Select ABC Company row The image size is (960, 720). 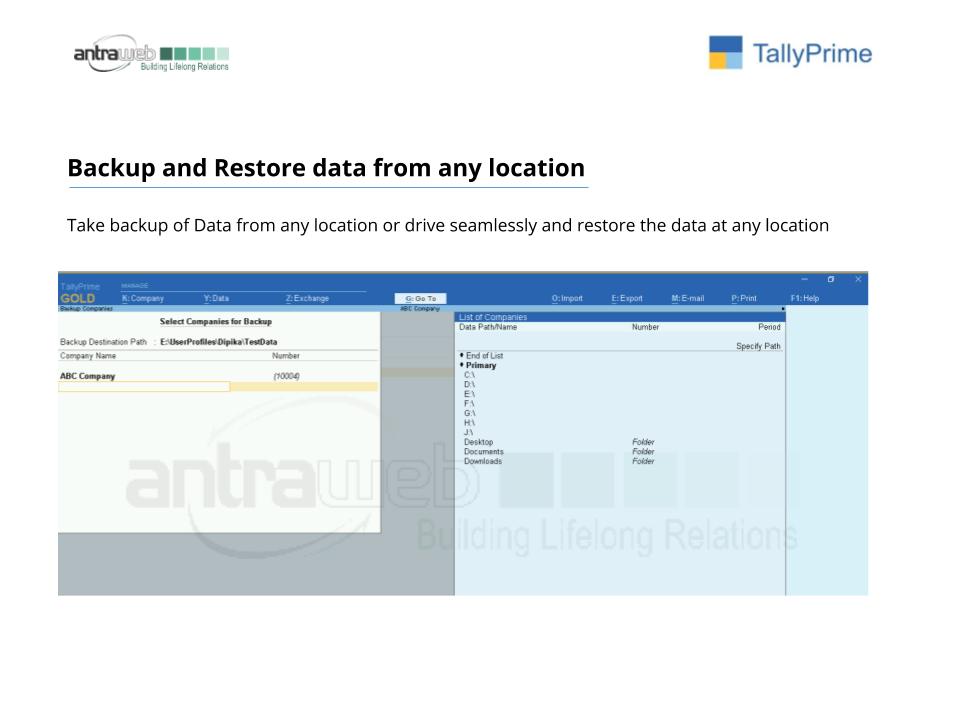(x=218, y=376)
